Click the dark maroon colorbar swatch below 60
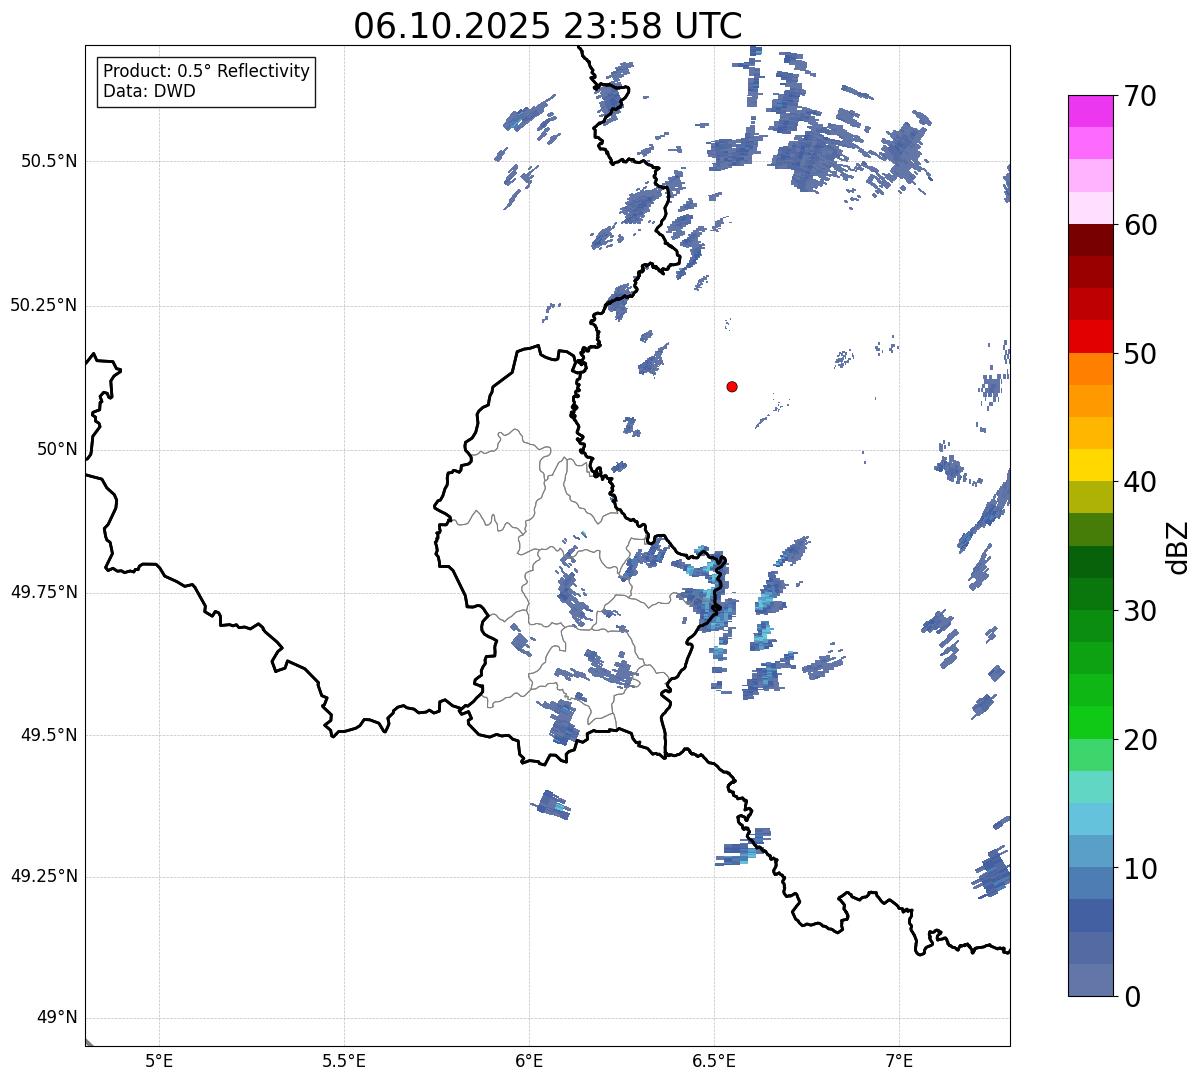 click(1091, 240)
